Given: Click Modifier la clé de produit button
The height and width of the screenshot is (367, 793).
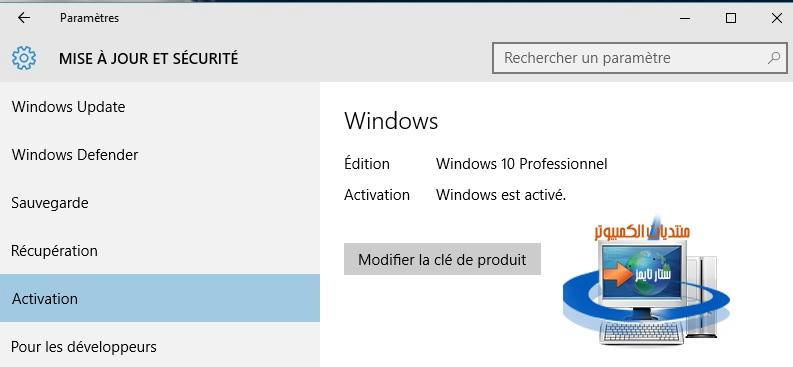Looking at the screenshot, I should pos(442,259).
